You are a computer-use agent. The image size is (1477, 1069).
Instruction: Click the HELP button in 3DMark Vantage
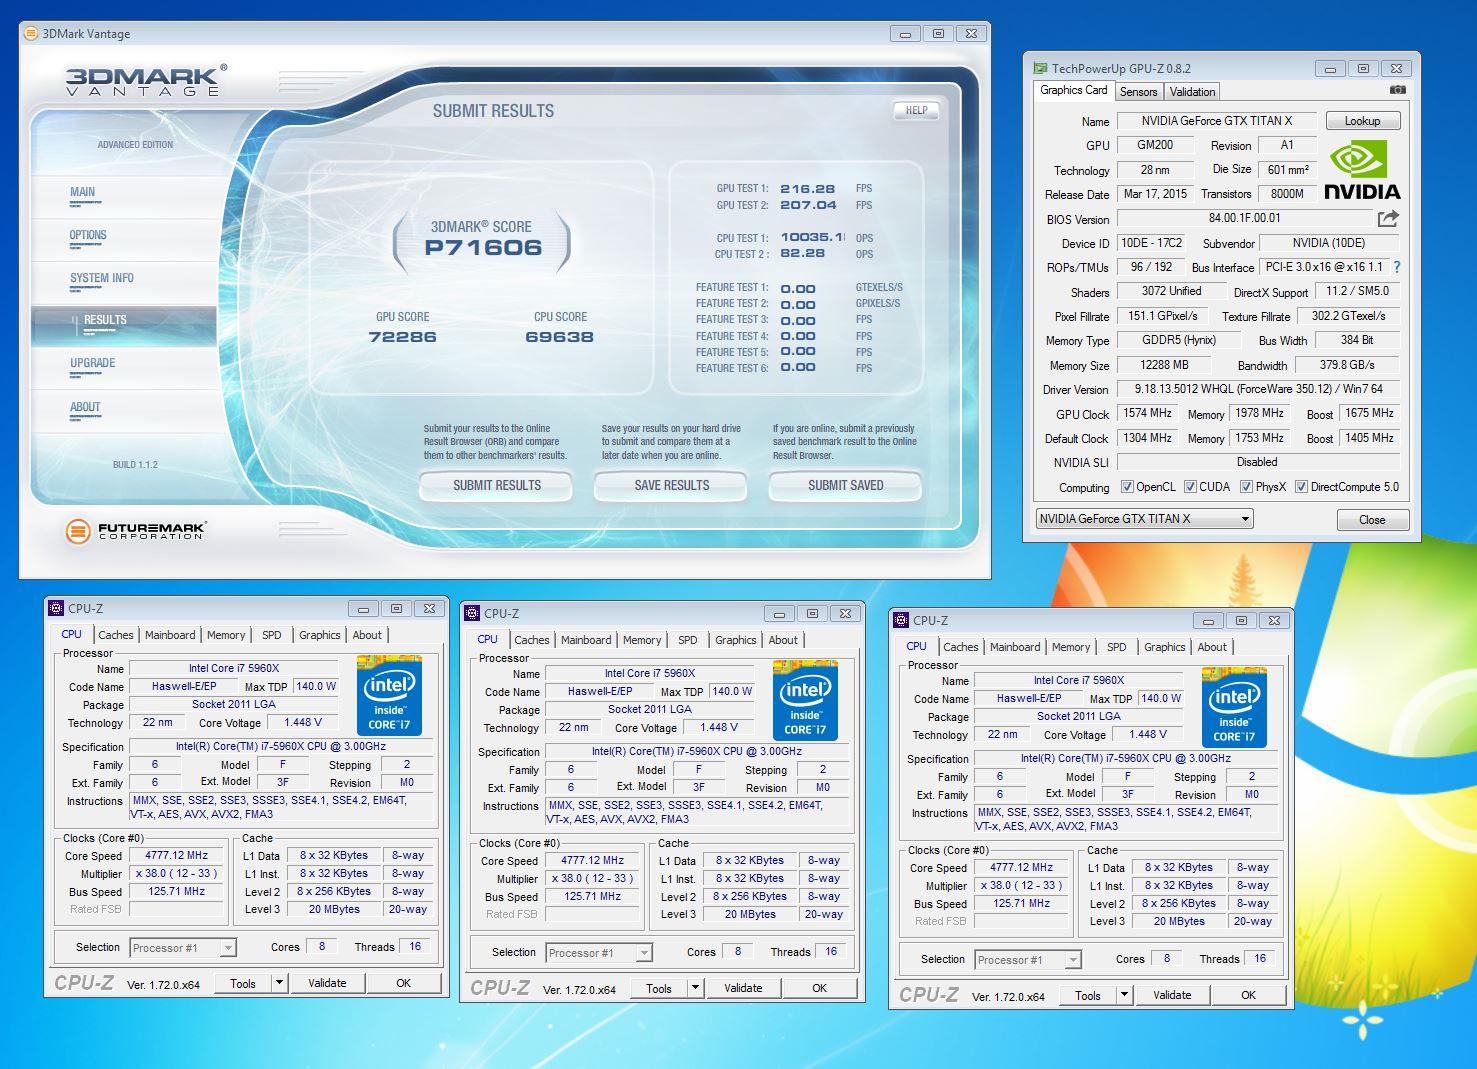click(916, 110)
